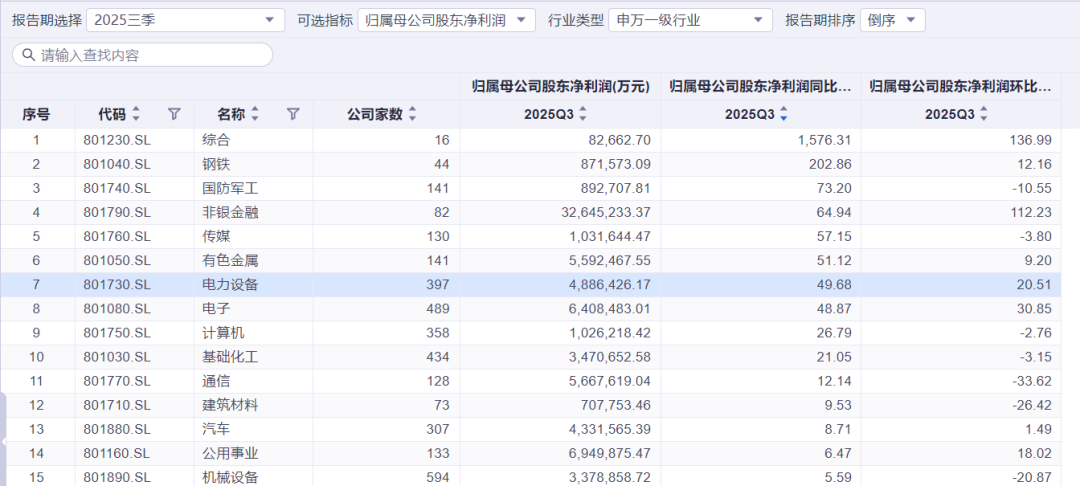The height and width of the screenshot is (486, 1080).
Task: Click year-over-year value 49.68
Action: point(835,285)
